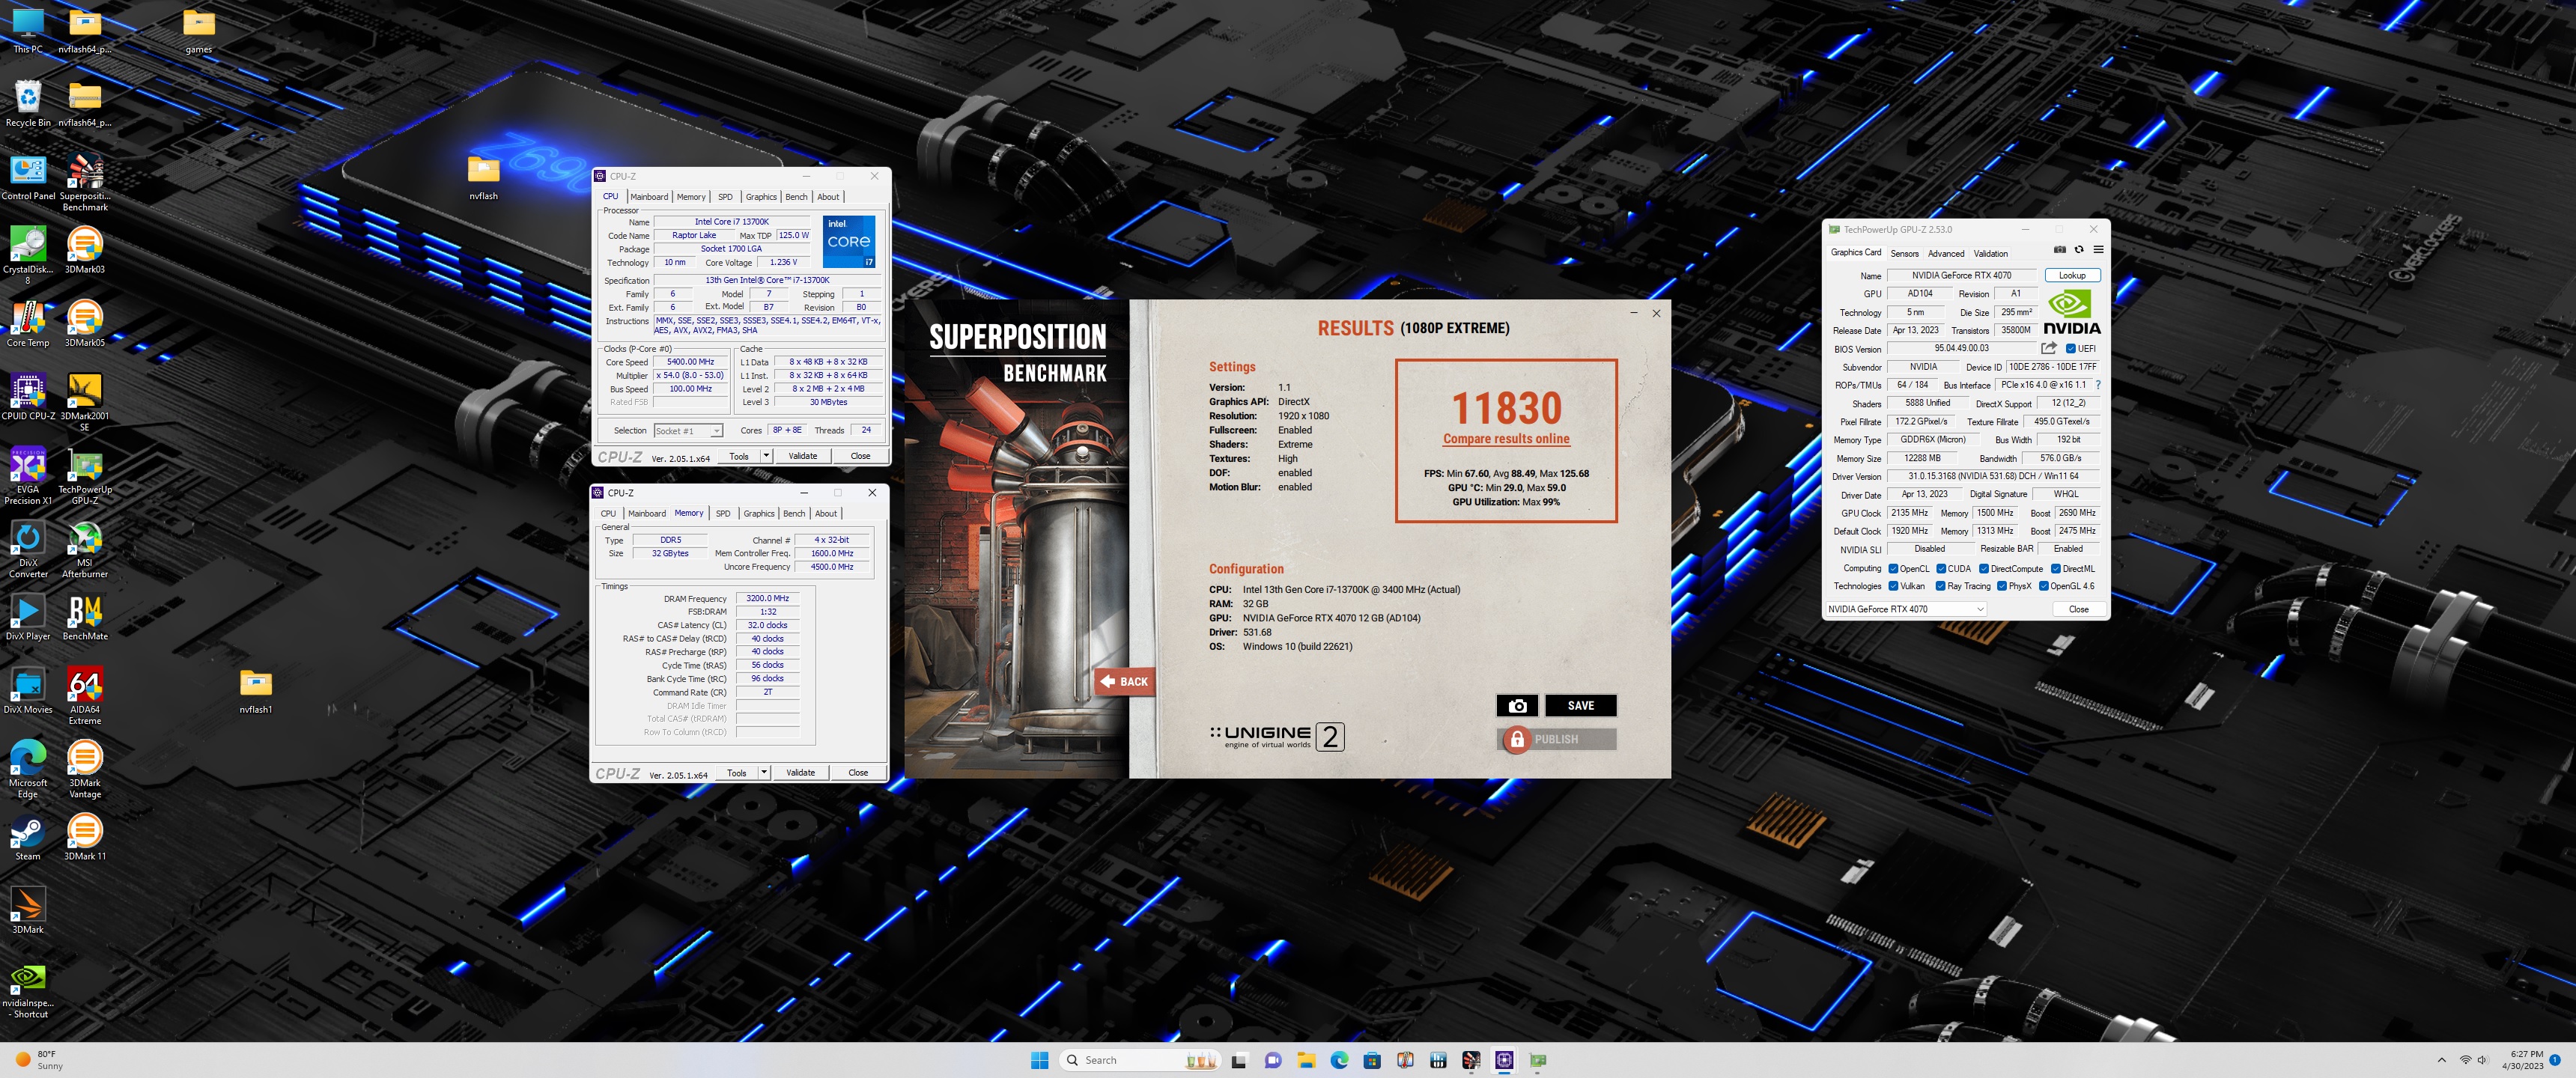The height and width of the screenshot is (1078, 2576).
Task: Click the PUBLISH lock icon
Action: tap(1517, 739)
